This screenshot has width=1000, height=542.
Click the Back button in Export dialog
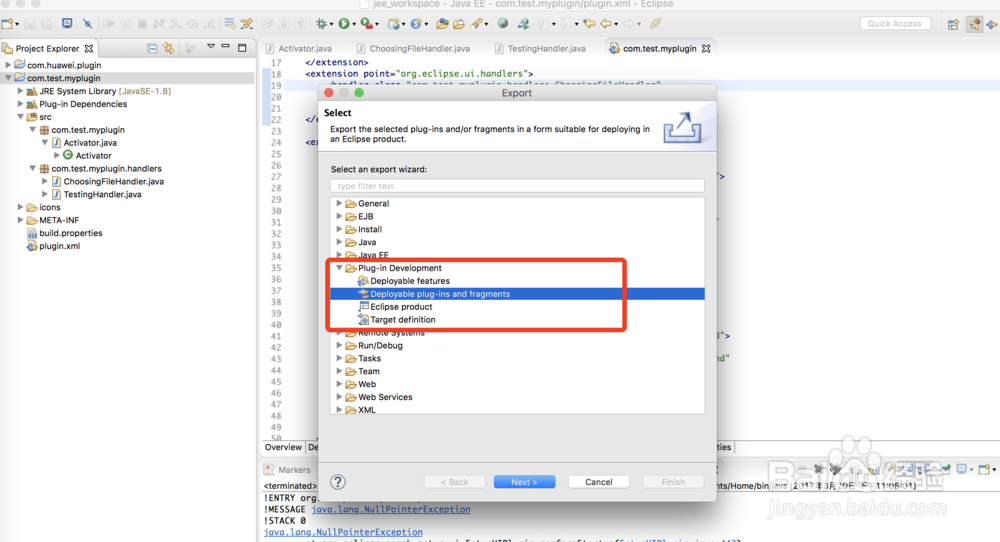pos(455,482)
